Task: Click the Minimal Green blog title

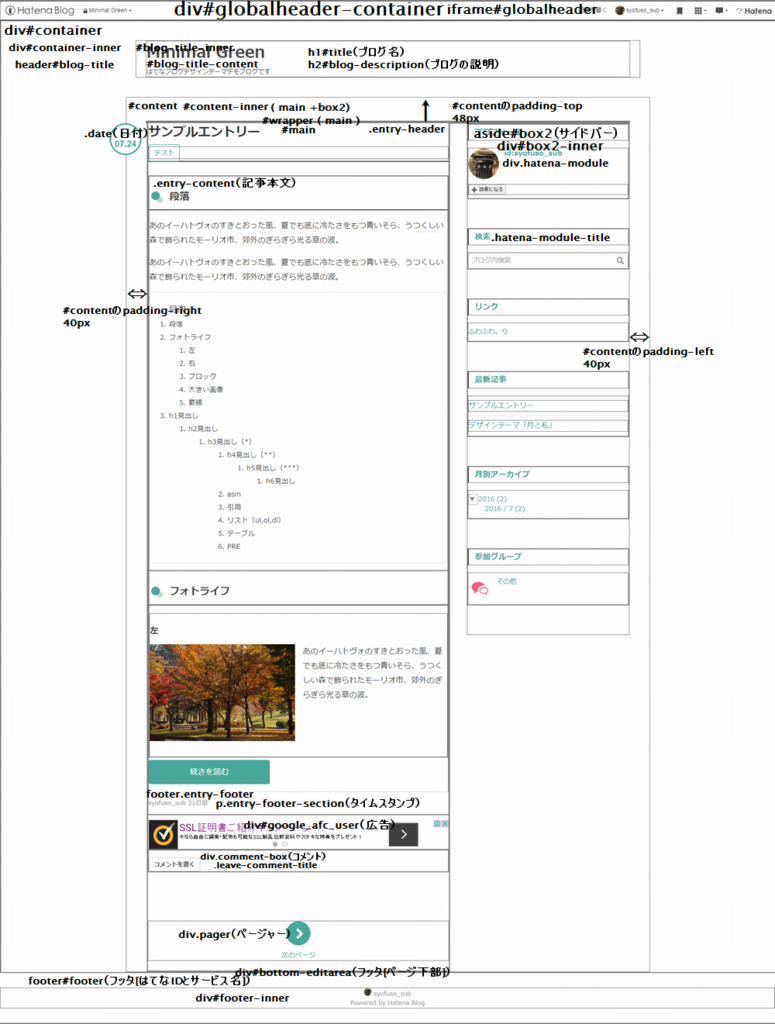Action: coord(206,52)
